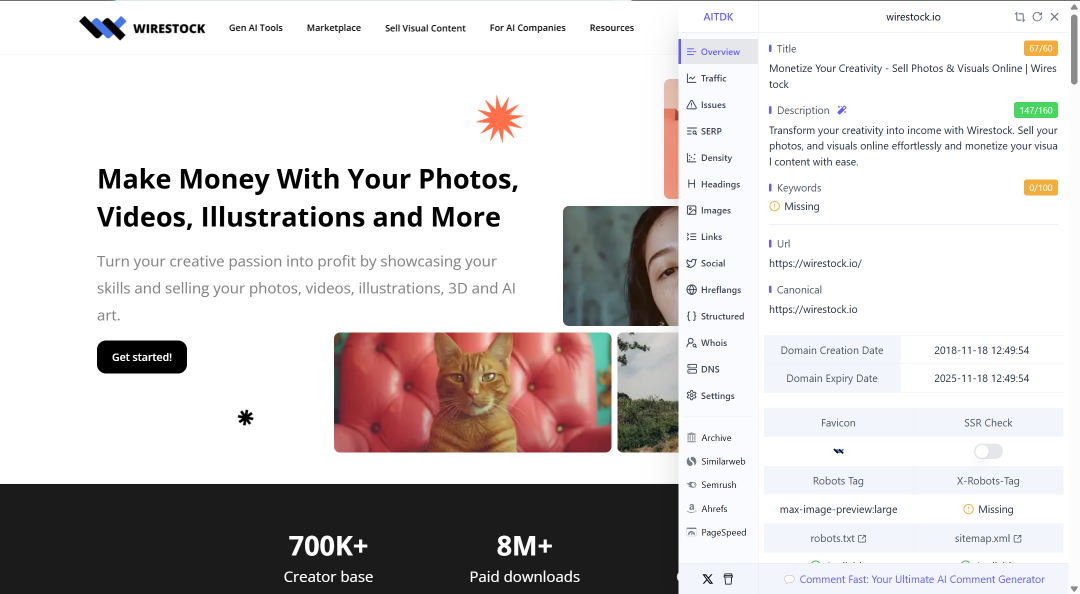This screenshot has height=594, width=1080.
Task: Click the Url value https://wirestock.io/
Action: tap(816, 263)
